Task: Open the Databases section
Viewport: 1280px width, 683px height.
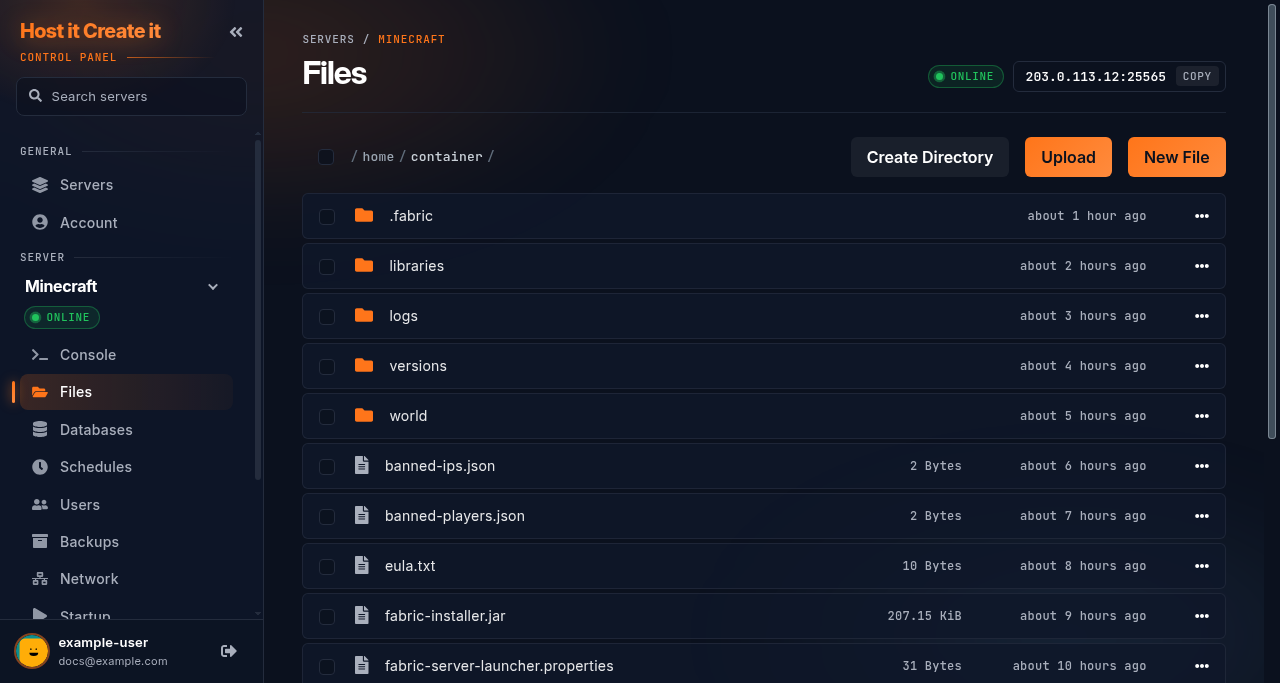Action: [126, 429]
